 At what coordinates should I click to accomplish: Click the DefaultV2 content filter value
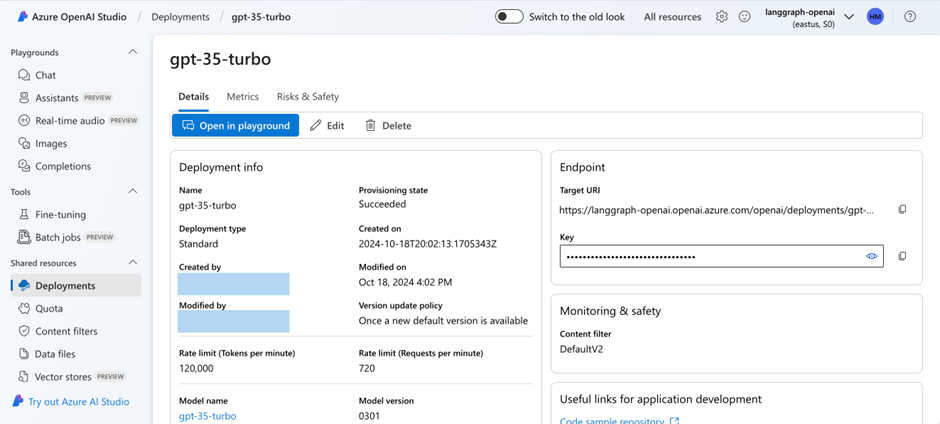tap(582, 349)
